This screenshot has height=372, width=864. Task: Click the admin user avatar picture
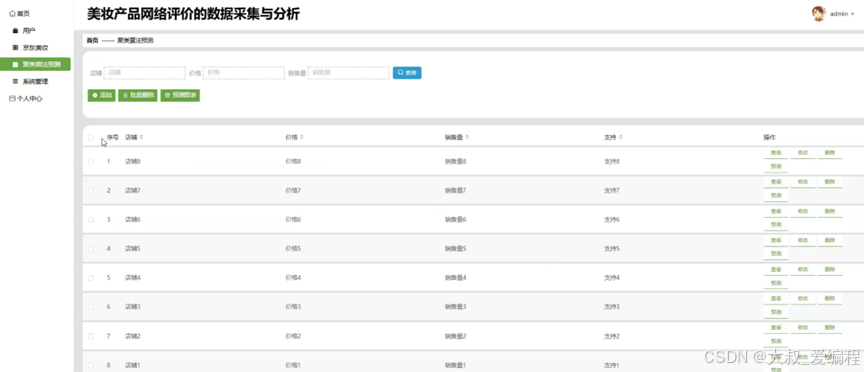(819, 14)
